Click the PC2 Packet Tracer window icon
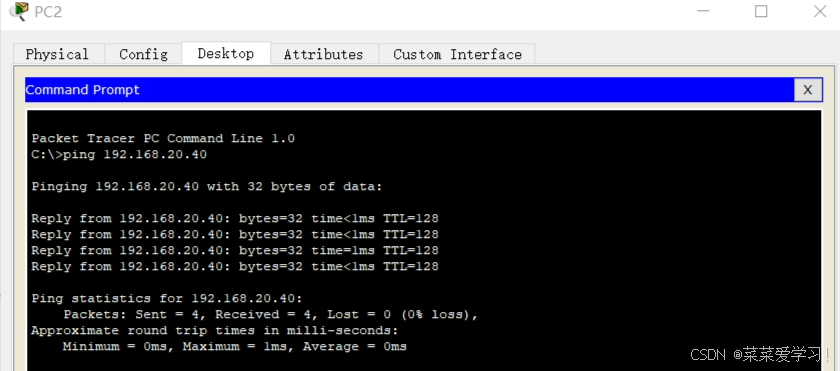Viewport: 840px width, 371px height. pyautogui.click(x=18, y=11)
